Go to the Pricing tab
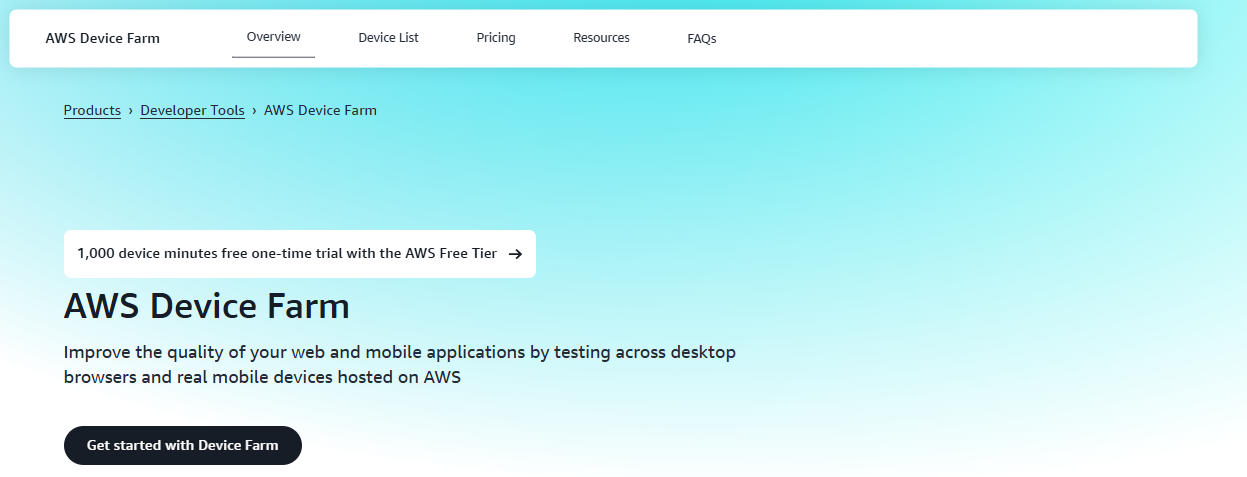Viewport: 1247px width, 477px height. (495, 38)
